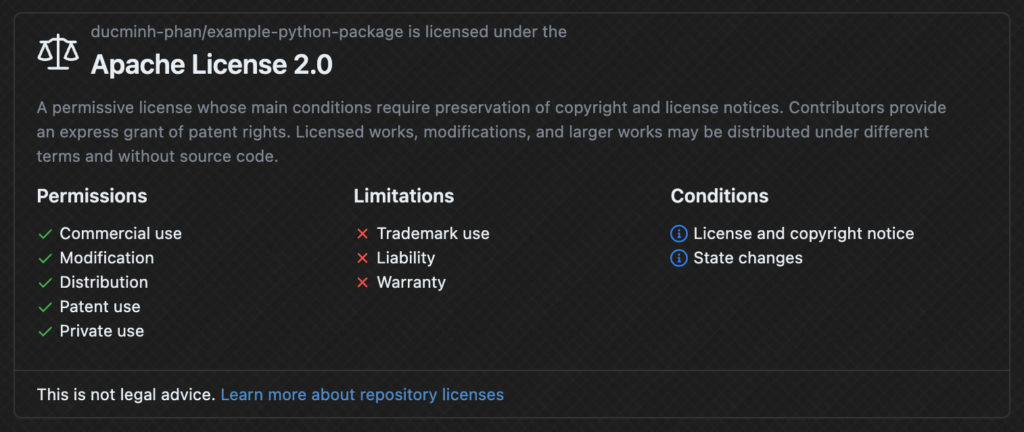The height and width of the screenshot is (432, 1024).
Task: Click the Commercial use permission label
Action: pyautogui.click(x=121, y=234)
